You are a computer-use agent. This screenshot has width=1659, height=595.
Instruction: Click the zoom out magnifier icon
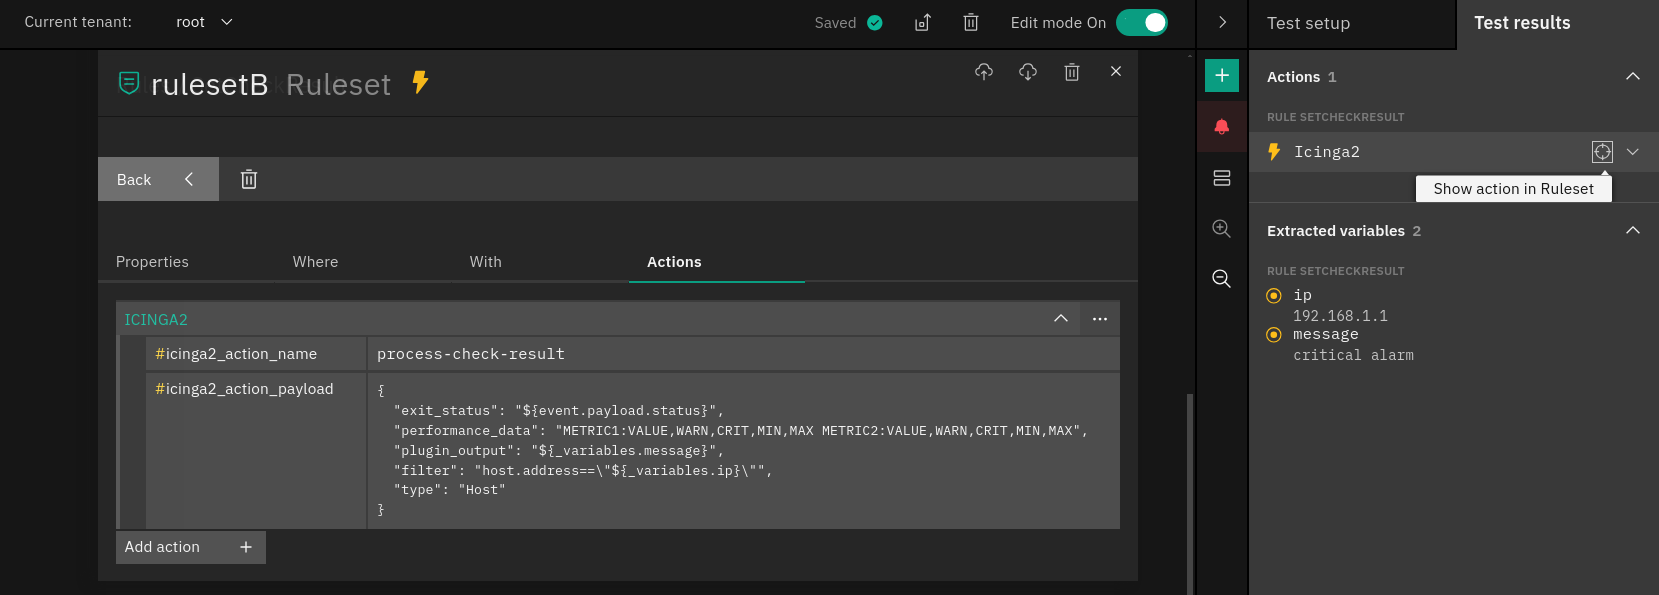click(x=1222, y=279)
